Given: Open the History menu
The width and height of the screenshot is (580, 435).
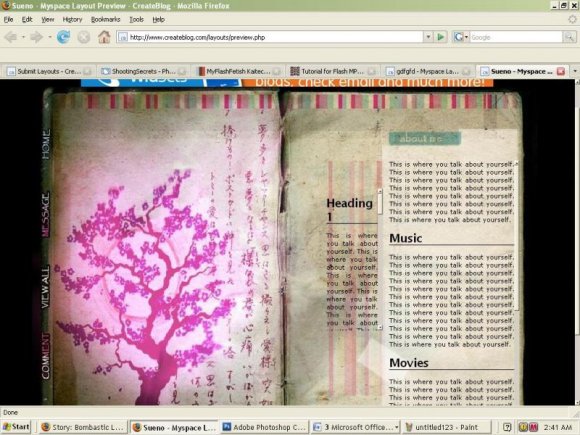Looking at the screenshot, I should point(72,20).
